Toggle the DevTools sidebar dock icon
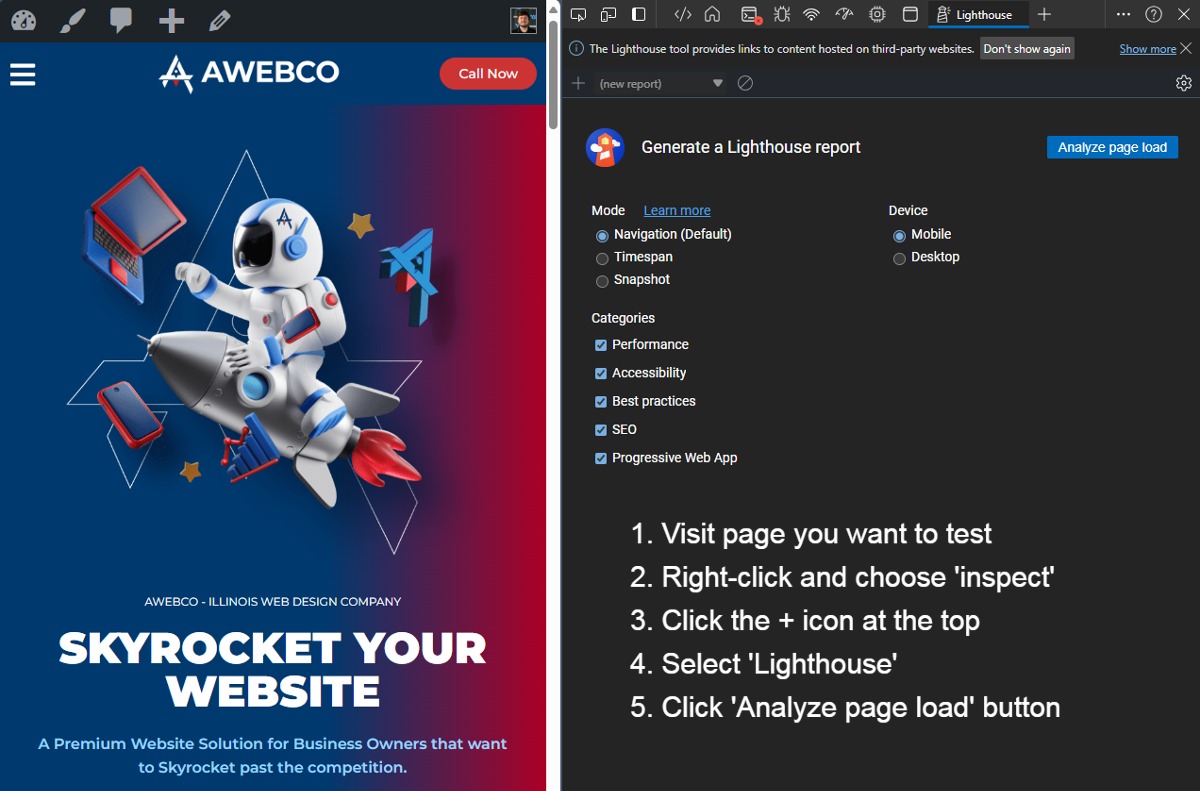Image resolution: width=1200 pixels, height=791 pixels. click(x=638, y=14)
